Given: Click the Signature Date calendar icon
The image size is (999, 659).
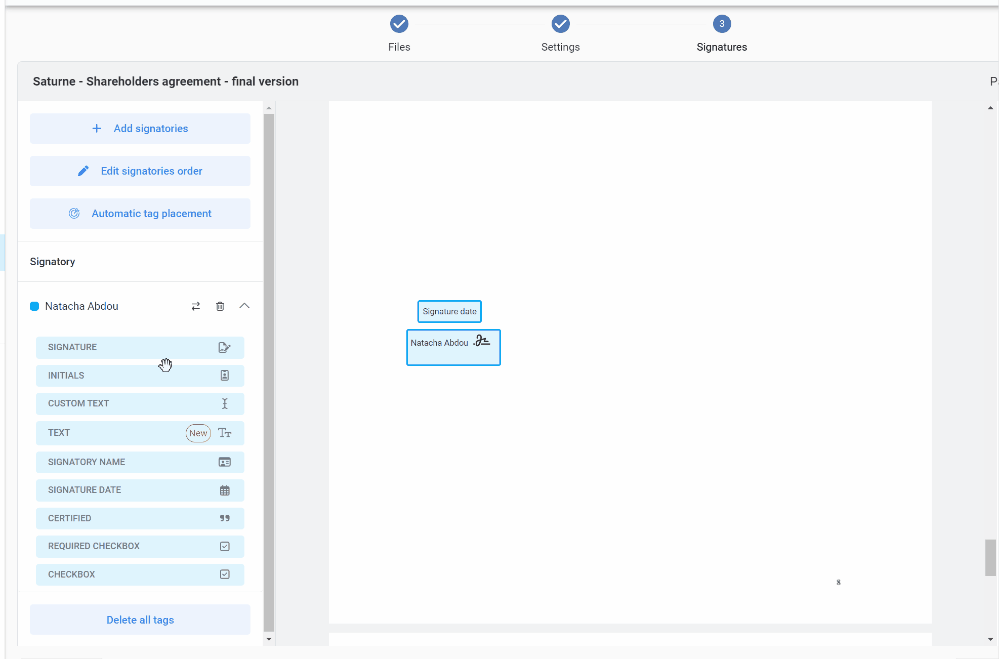Looking at the screenshot, I should point(224,490).
